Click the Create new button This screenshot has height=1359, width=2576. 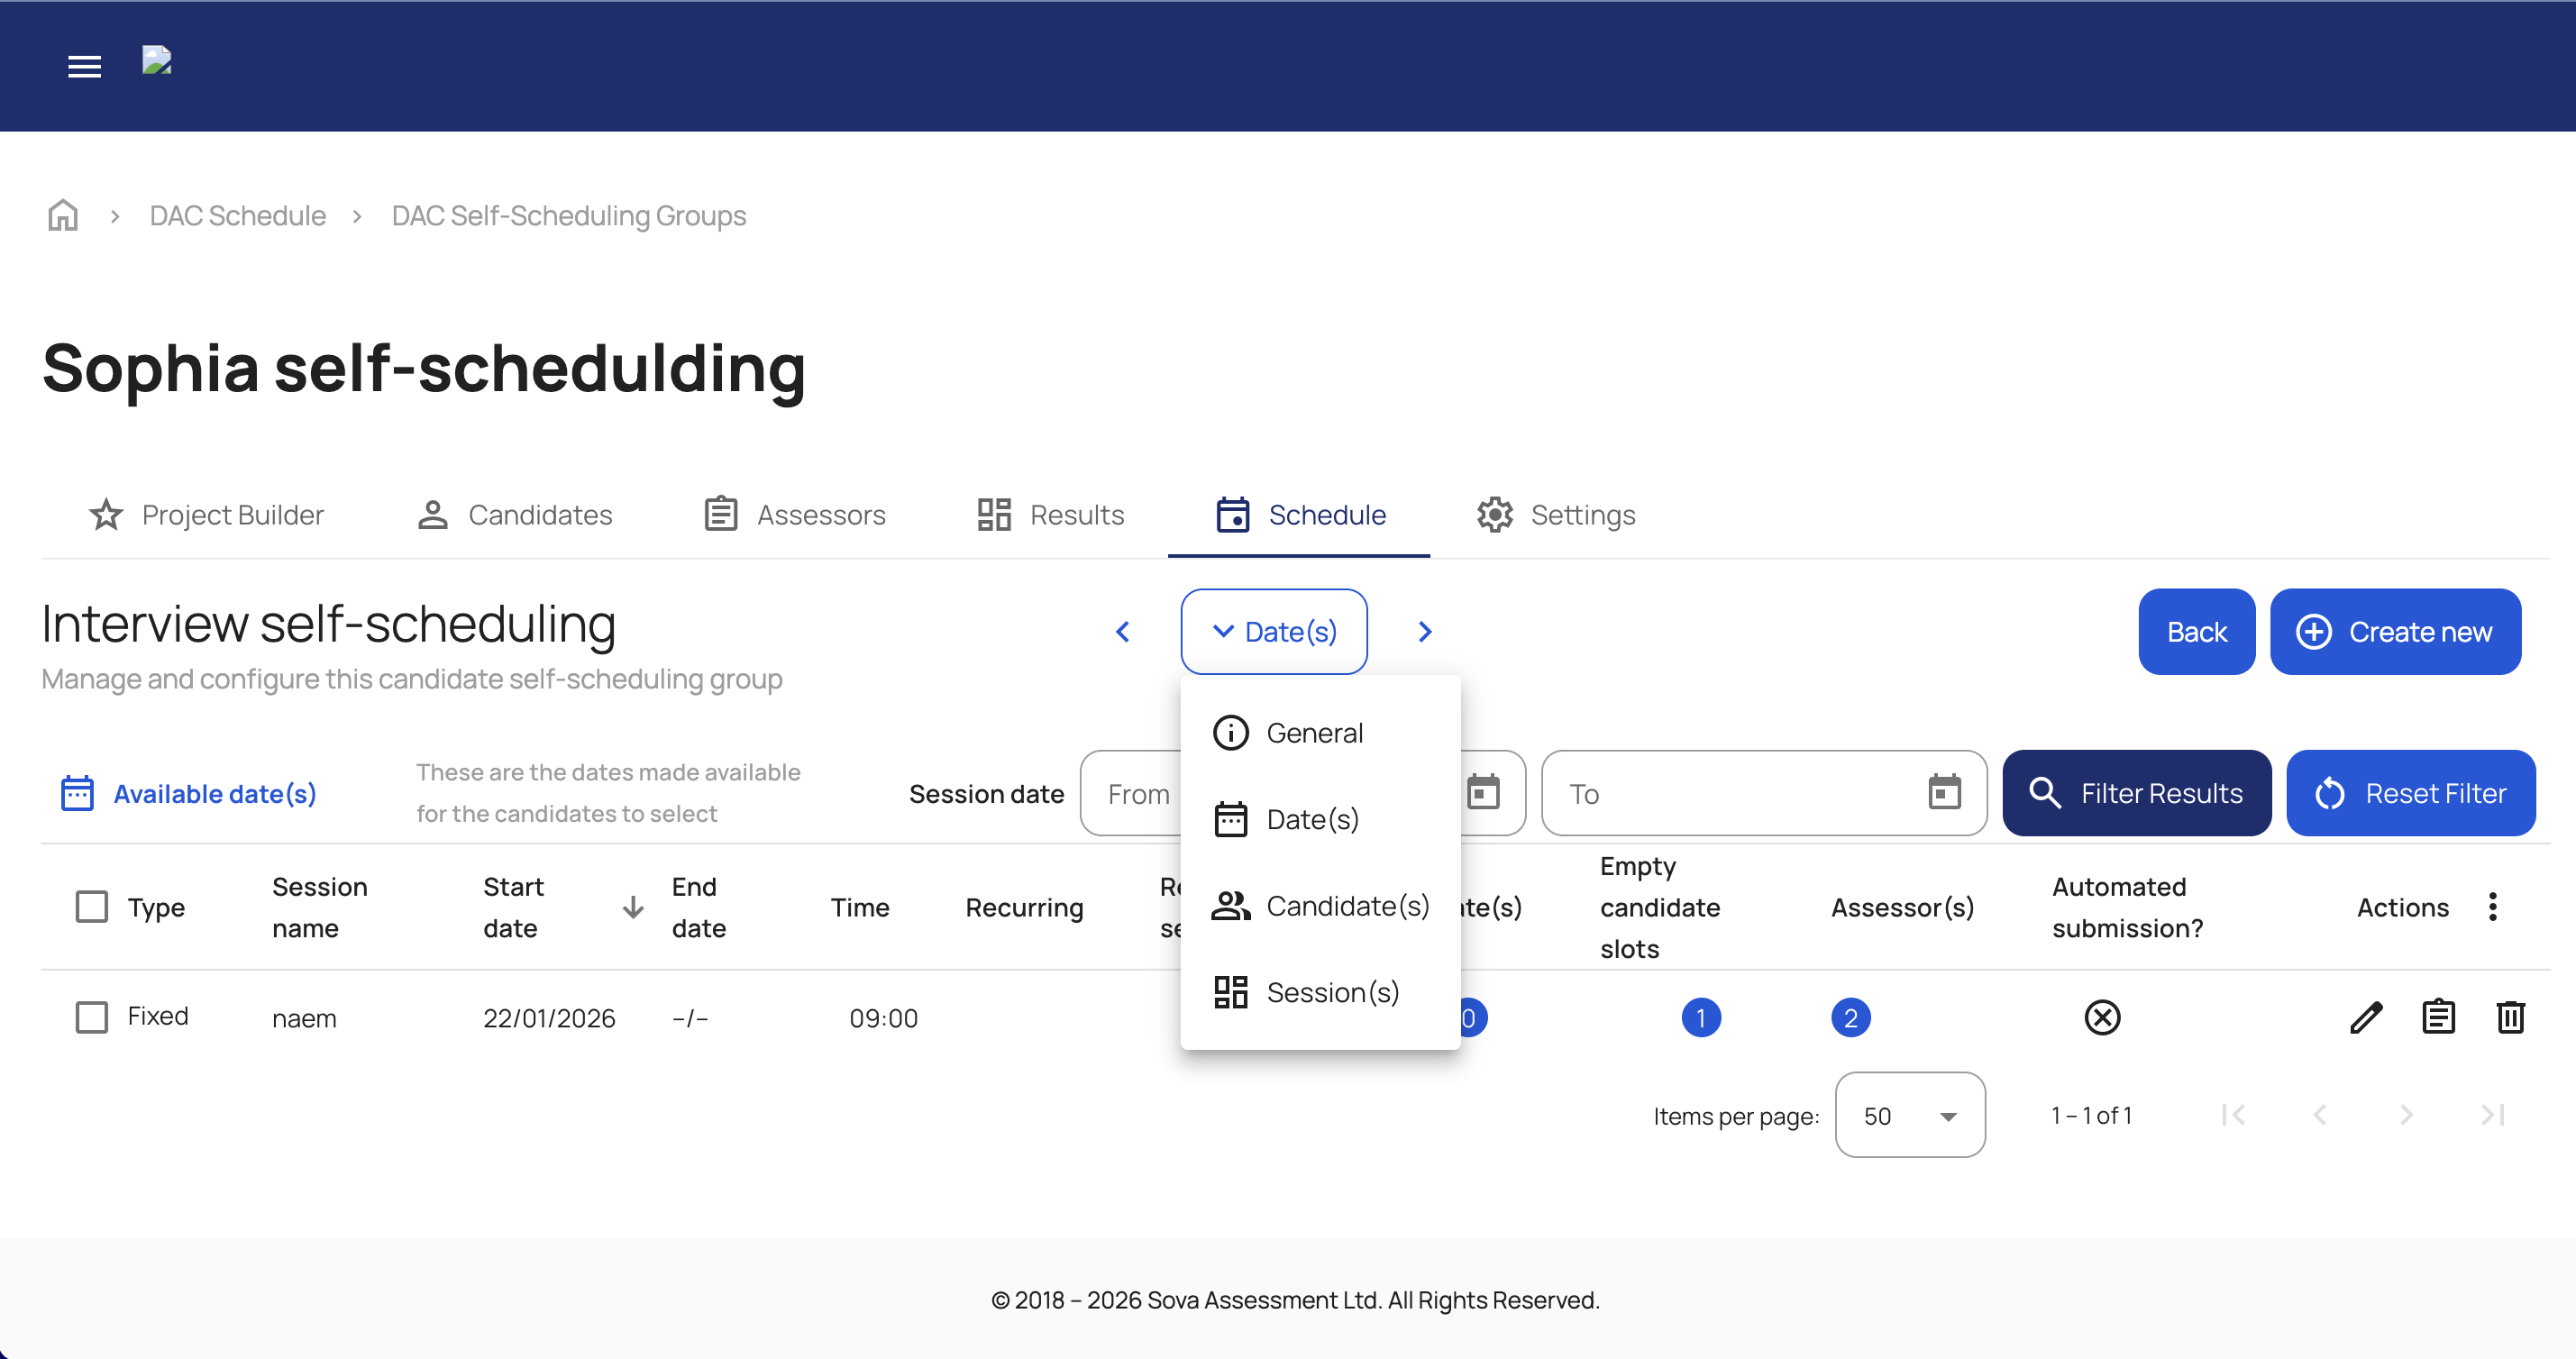pos(2395,632)
